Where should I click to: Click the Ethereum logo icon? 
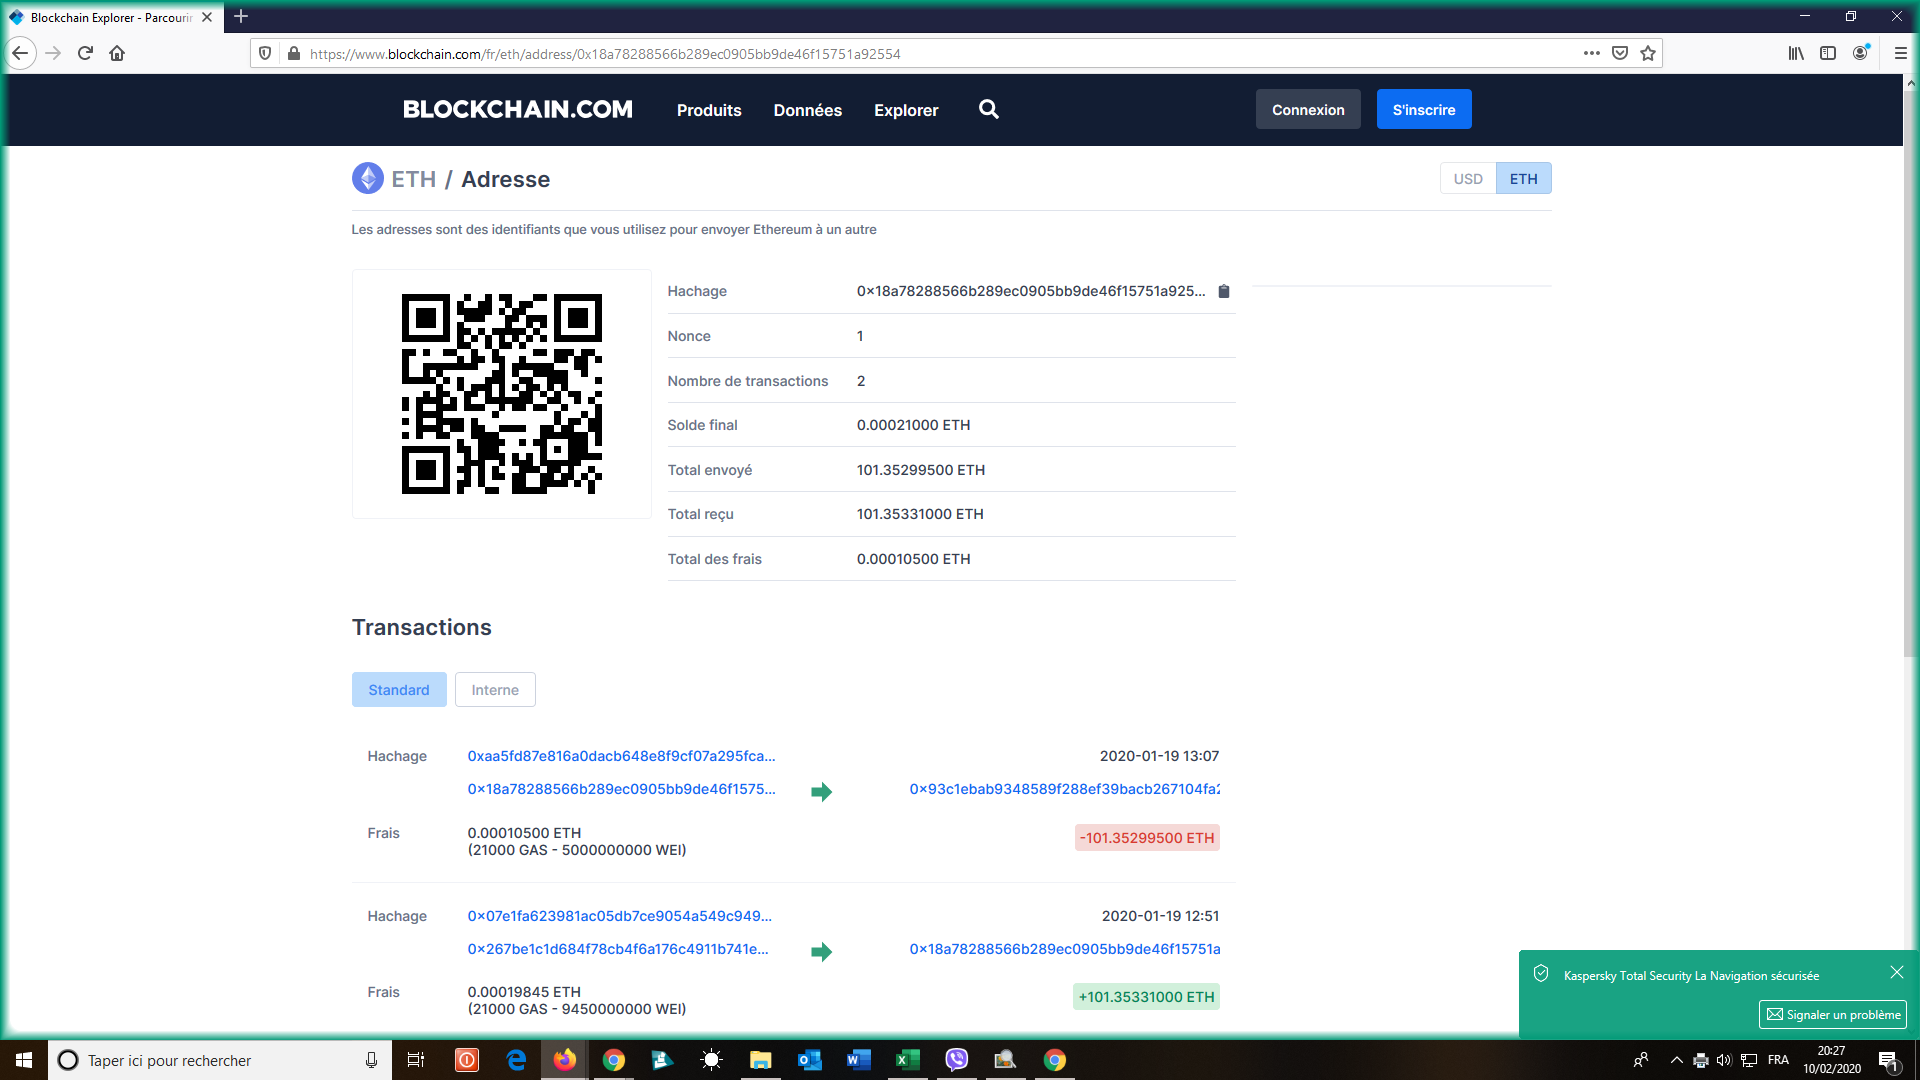click(367, 179)
